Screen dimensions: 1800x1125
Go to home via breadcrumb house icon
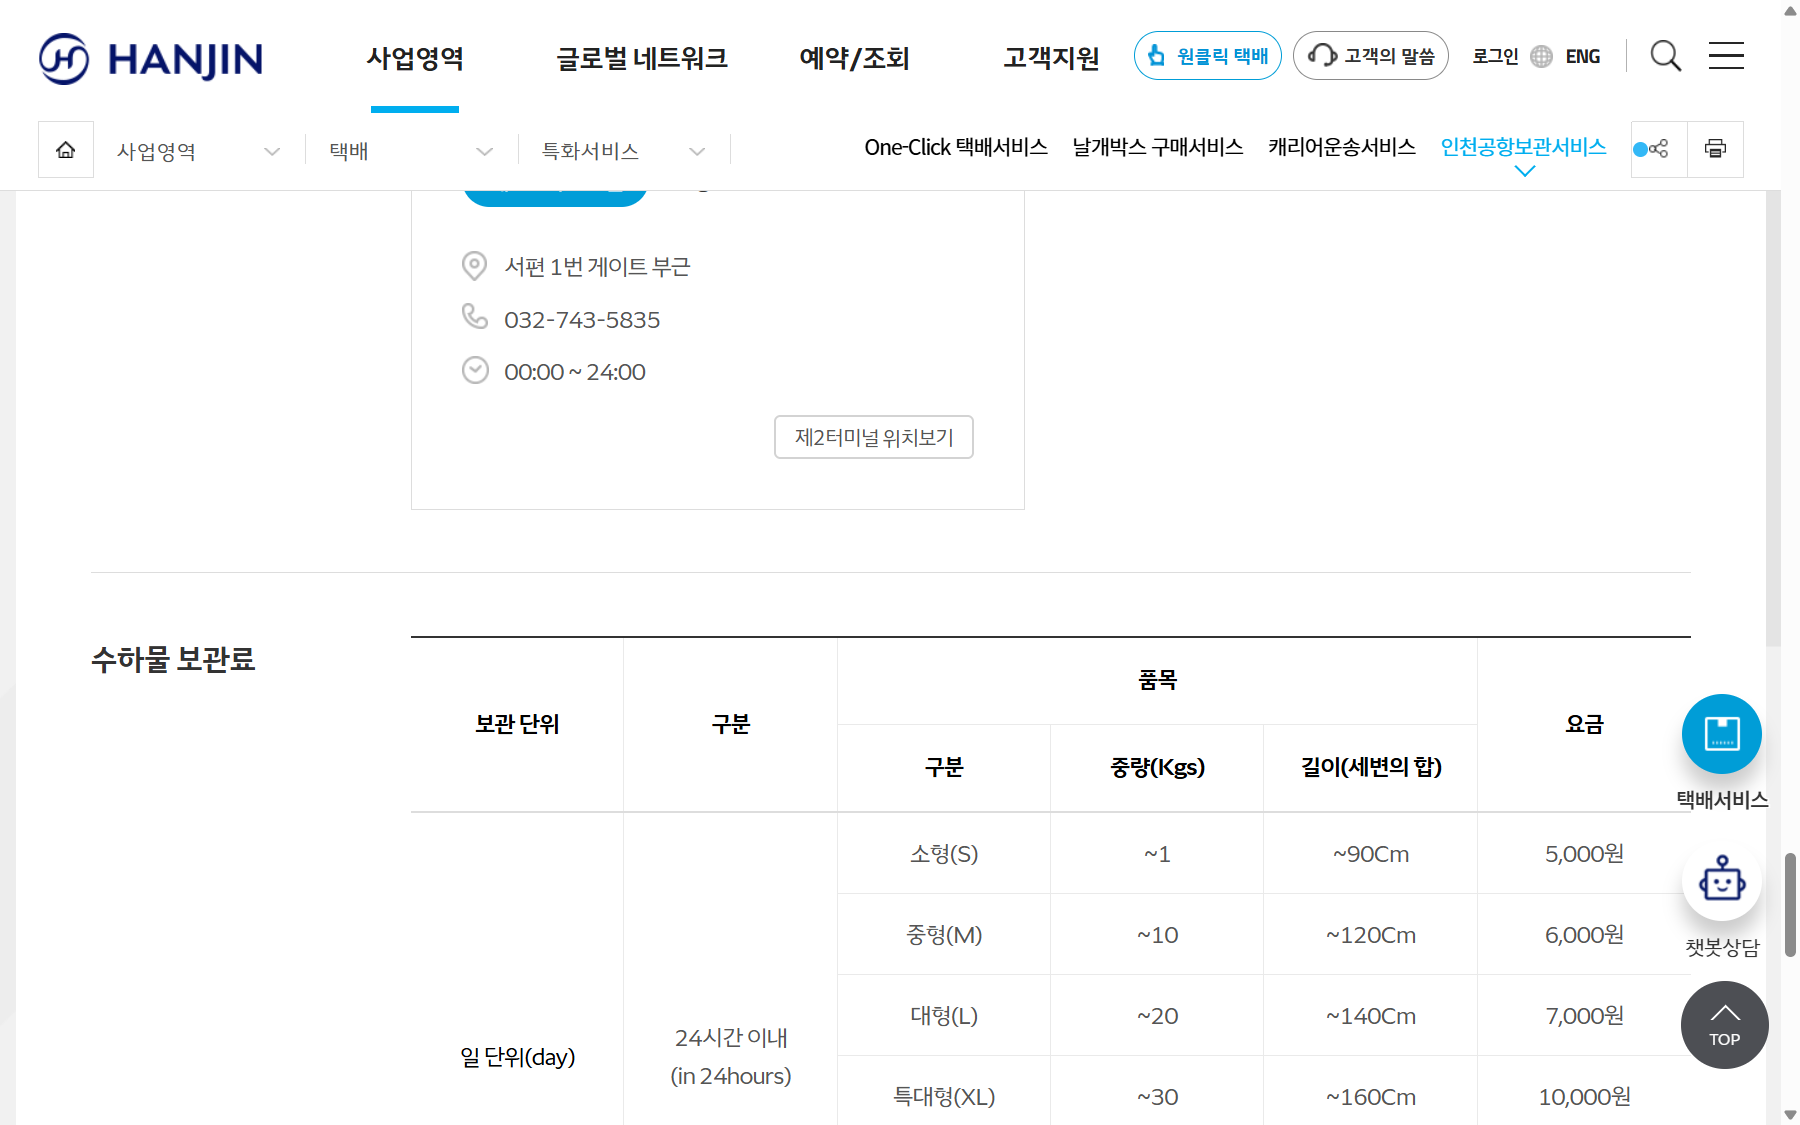[x=66, y=150]
